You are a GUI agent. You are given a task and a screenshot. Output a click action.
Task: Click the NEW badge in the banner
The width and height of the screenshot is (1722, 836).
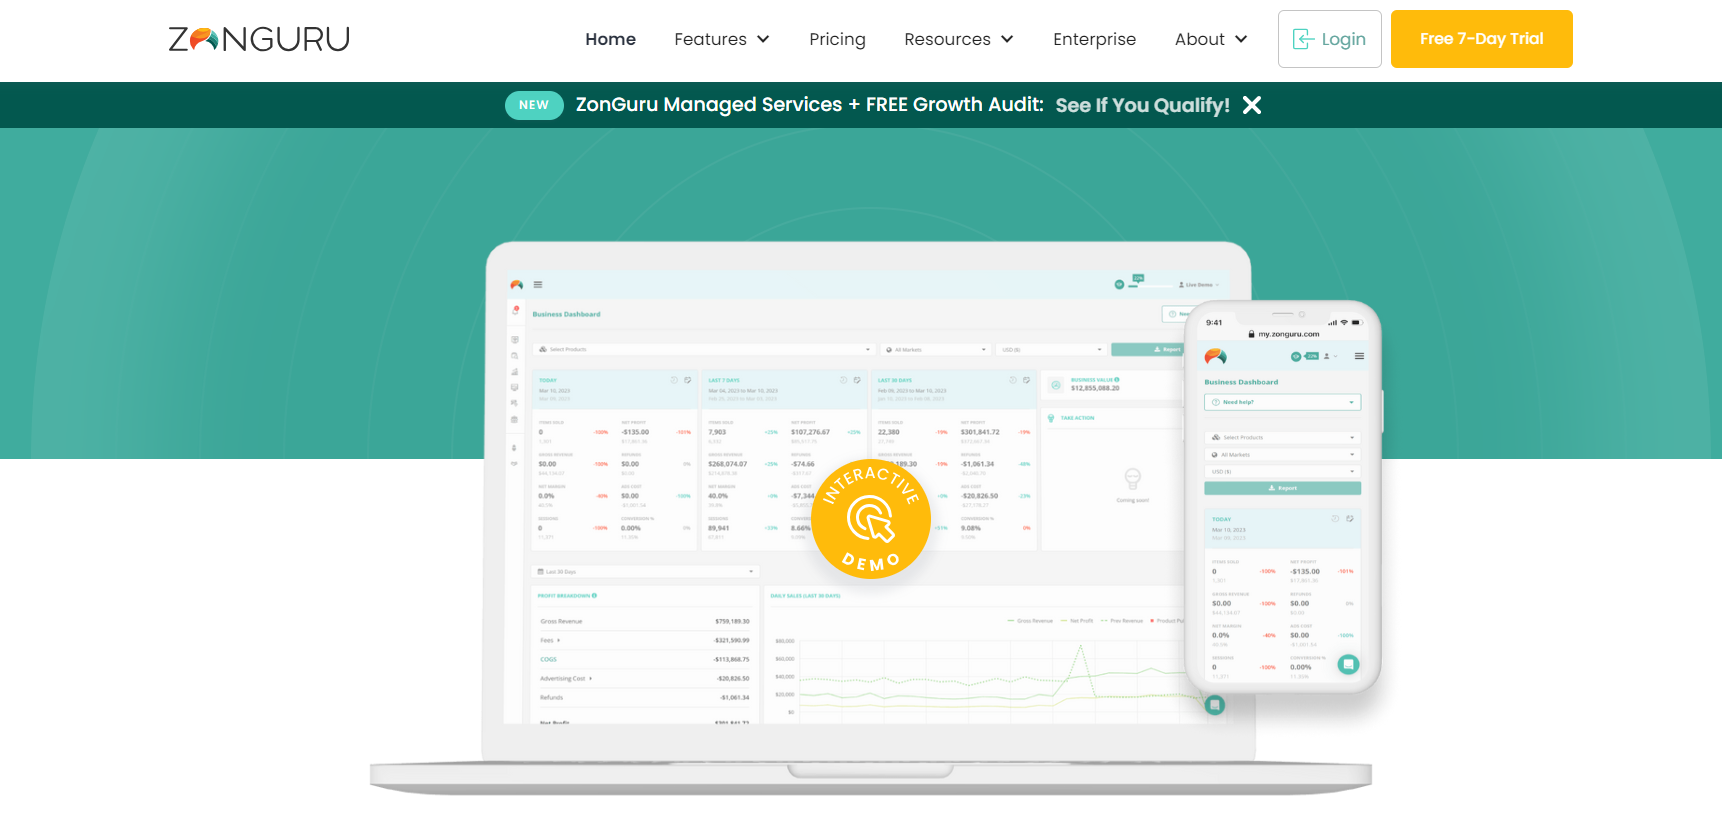tap(534, 105)
